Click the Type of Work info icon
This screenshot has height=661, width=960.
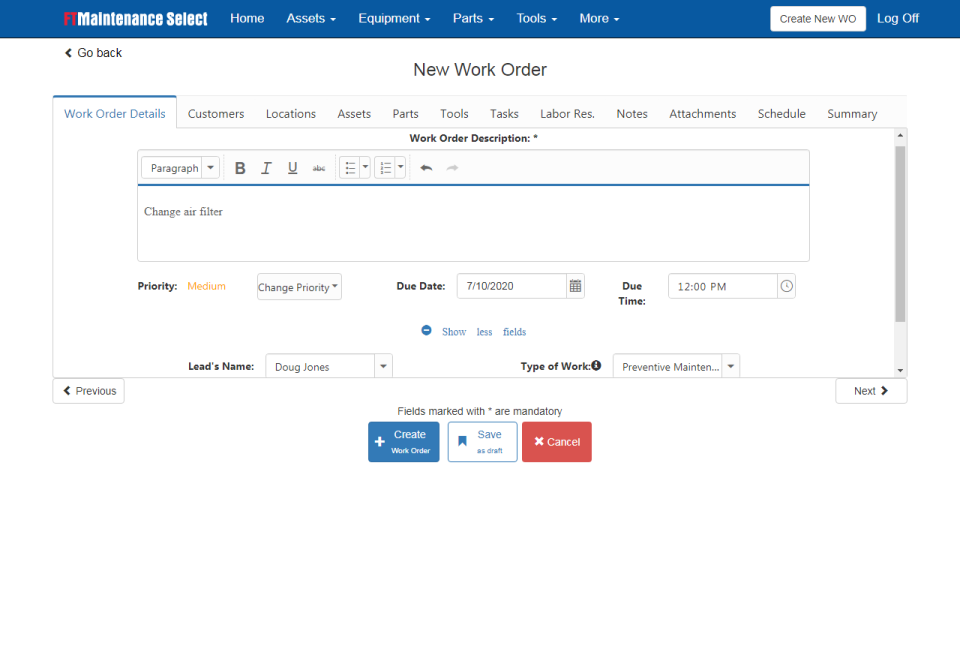coord(596,365)
